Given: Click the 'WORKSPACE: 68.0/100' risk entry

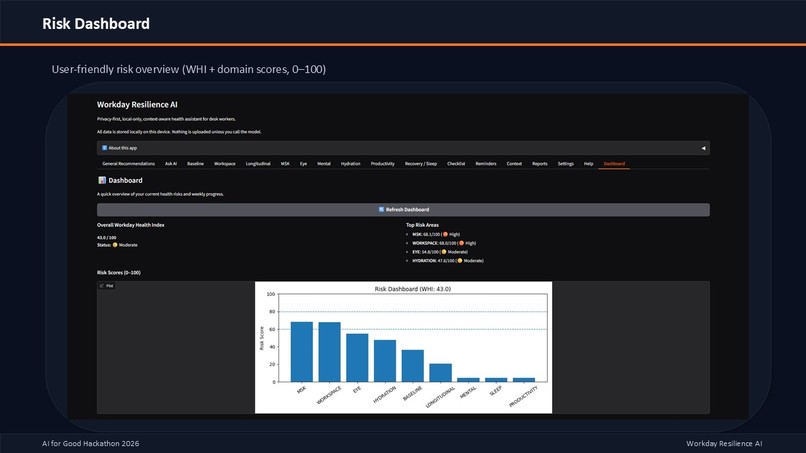Looking at the screenshot, I should (444, 243).
